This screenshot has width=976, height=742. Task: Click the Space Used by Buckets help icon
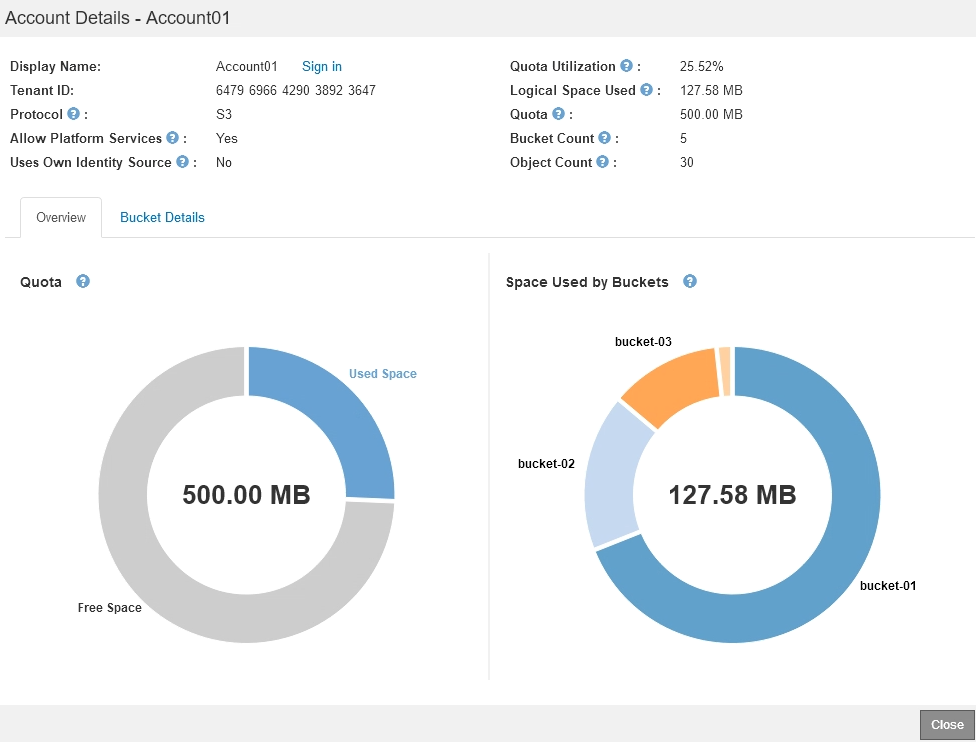[690, 282]
